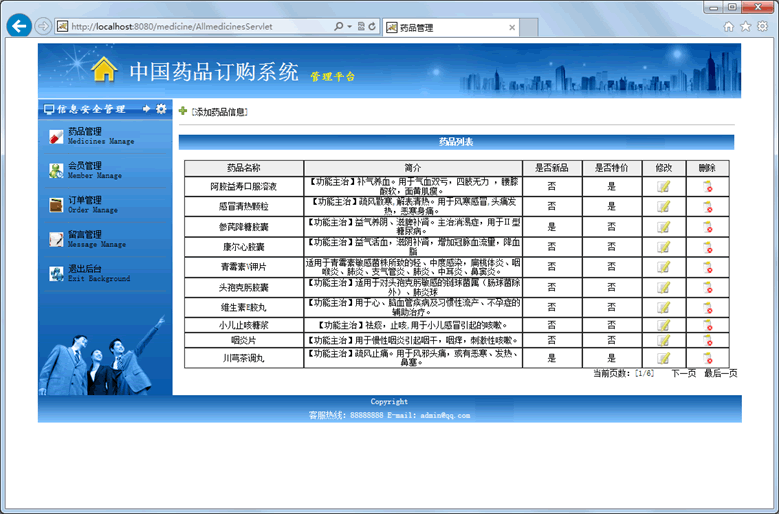Delete the 阿胶益寿口服溶液 row

coord(707,187)
